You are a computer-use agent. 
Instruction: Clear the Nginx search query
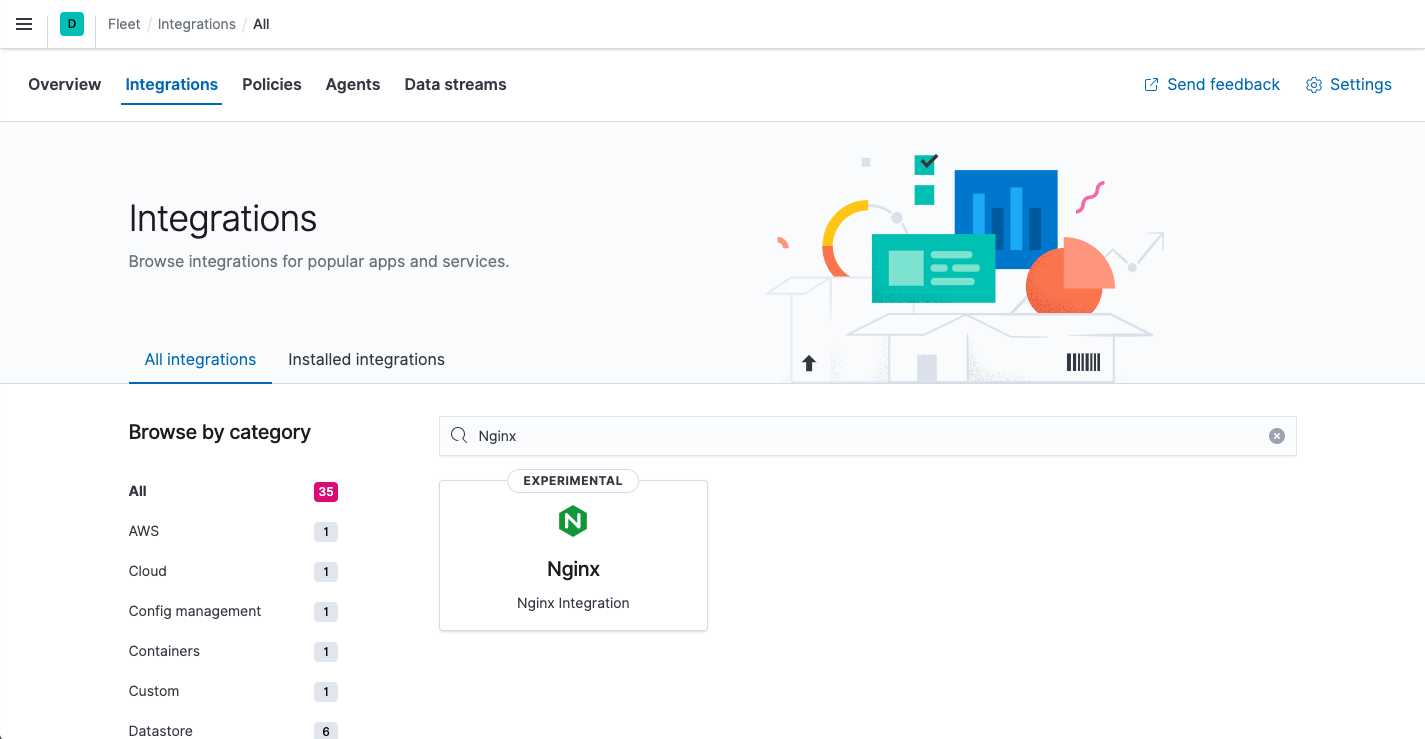pyautogui.click(x=1276, y=435)
